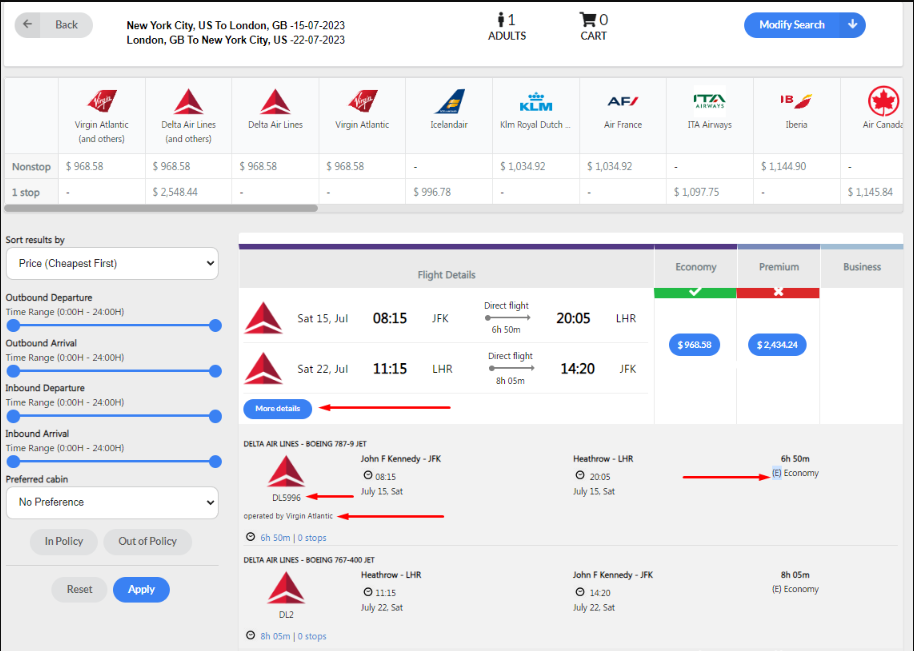Click Delta logo above flight number DL2
This screenshot has height=651, width=914.
click(286, 587)
